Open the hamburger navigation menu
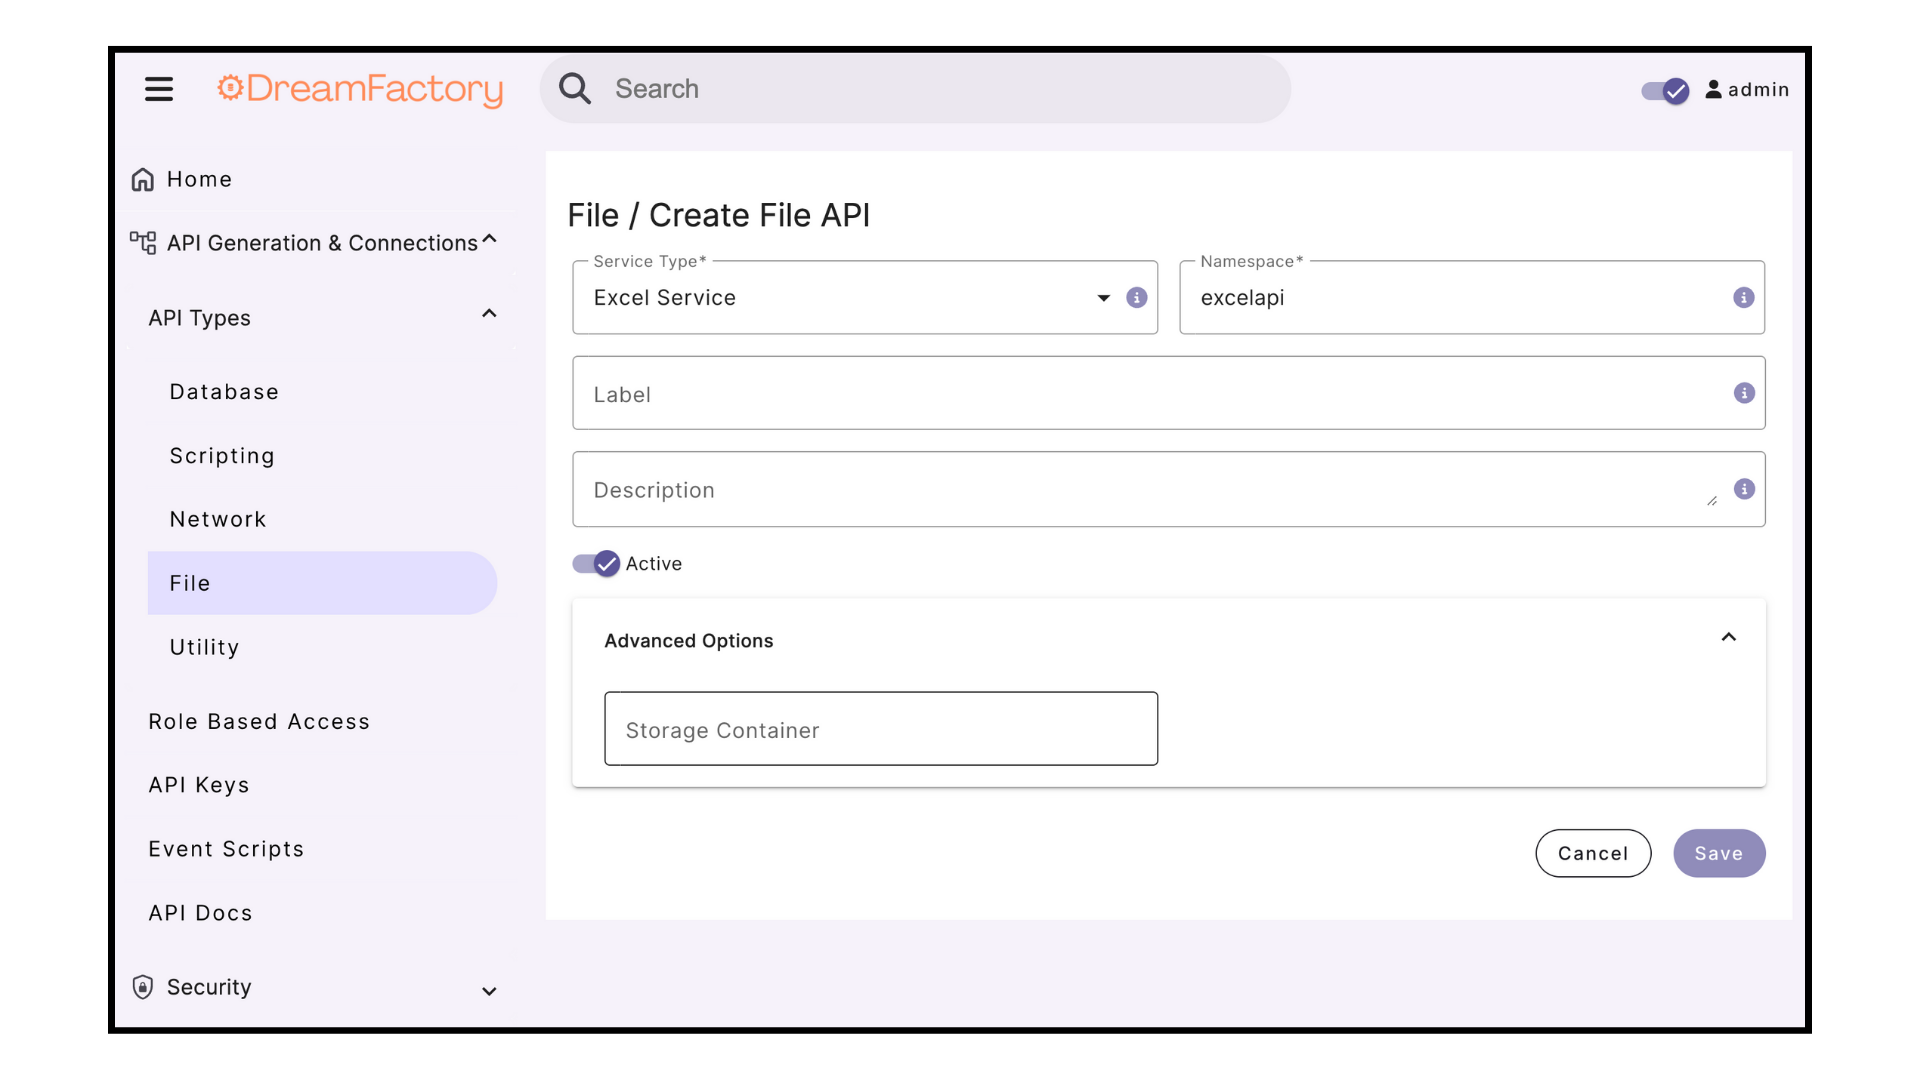The image size is (1920, 1080). click(x=158, y=88)
